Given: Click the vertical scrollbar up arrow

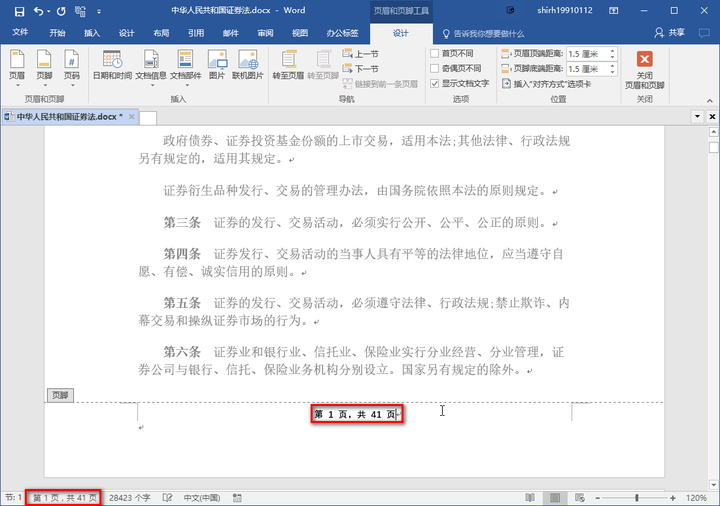Looking at the screenshot, I should 713,132.
